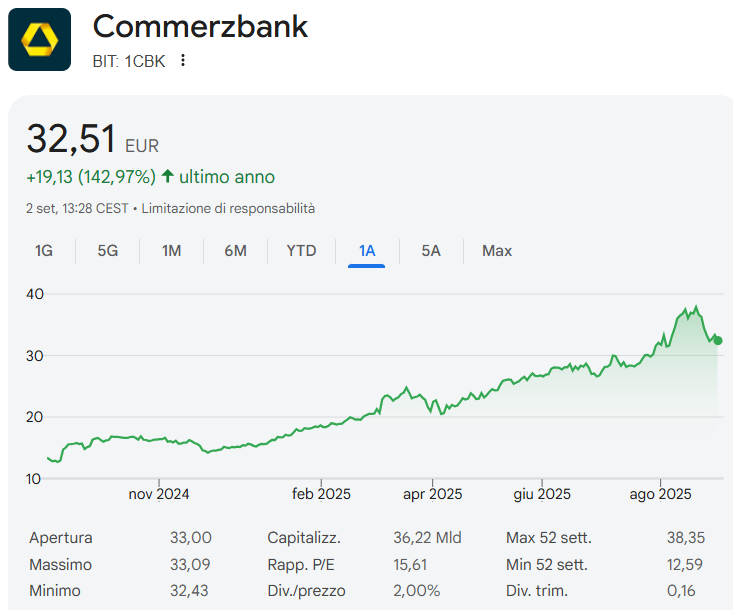
Task: Open the Limitazione di responsabilità link
Action: [x=228, y=208]
